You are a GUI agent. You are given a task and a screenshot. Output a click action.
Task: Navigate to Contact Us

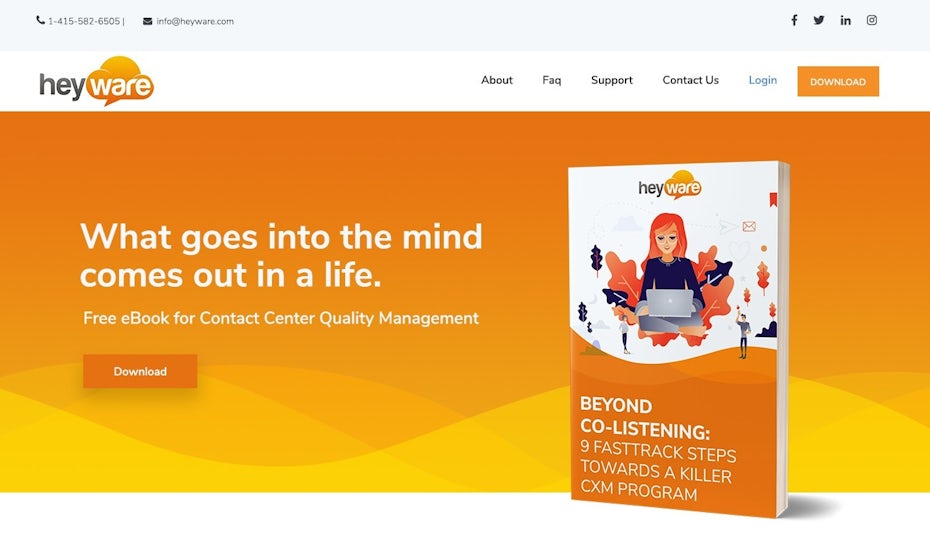pyautogui.click(x=690, y=80)
